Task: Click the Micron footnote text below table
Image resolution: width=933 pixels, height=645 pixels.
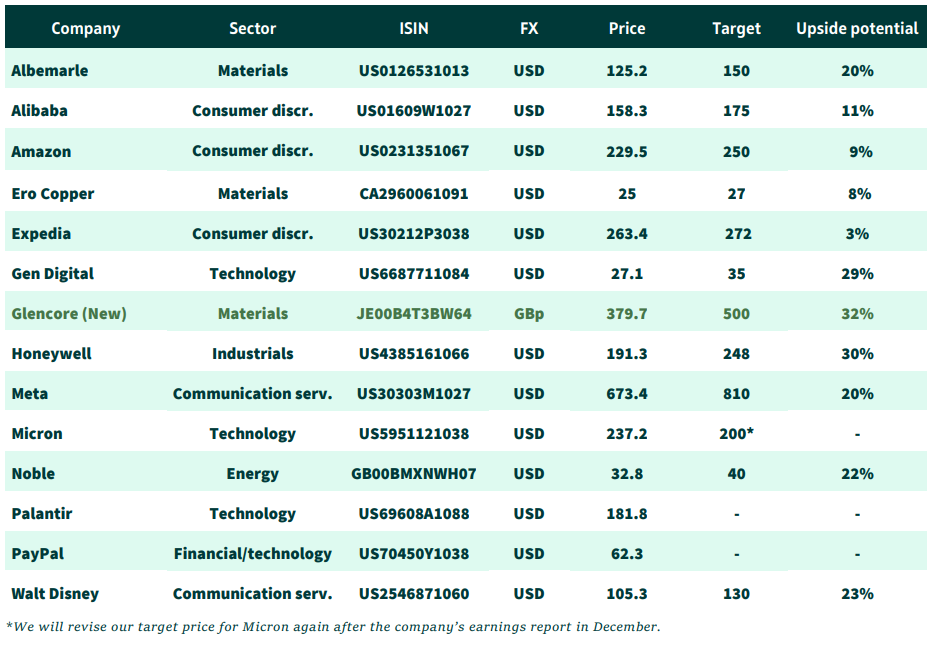Action: click(x=333, y=627)
